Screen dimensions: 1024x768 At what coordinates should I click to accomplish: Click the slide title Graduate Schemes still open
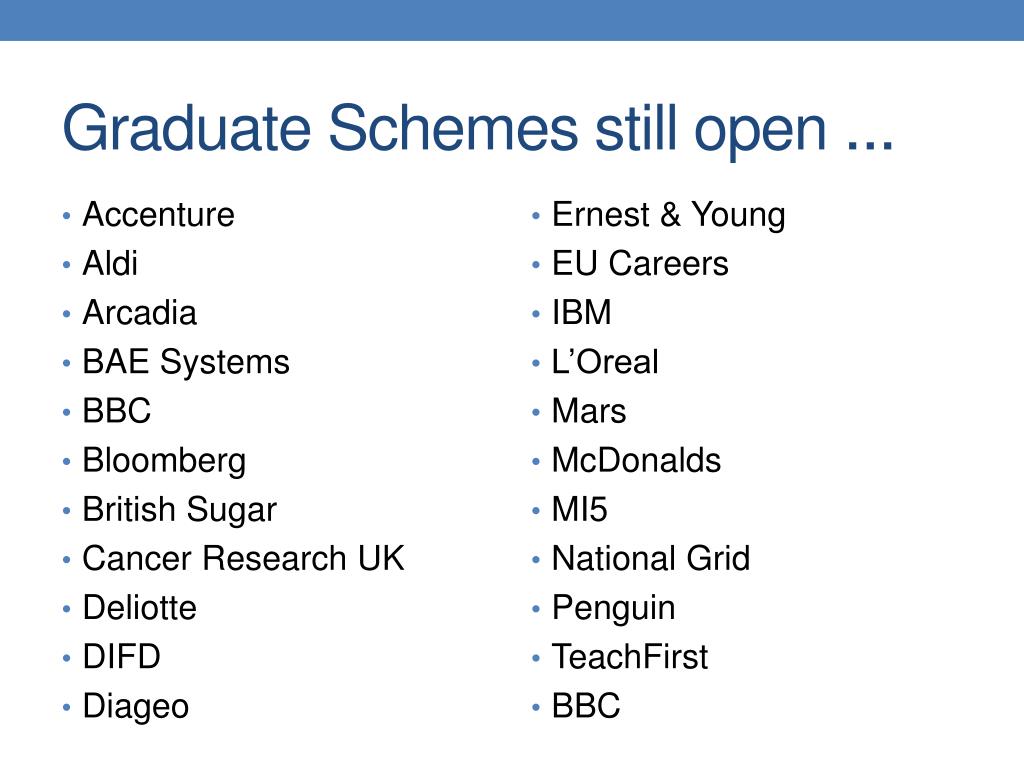tap(477, 129)
